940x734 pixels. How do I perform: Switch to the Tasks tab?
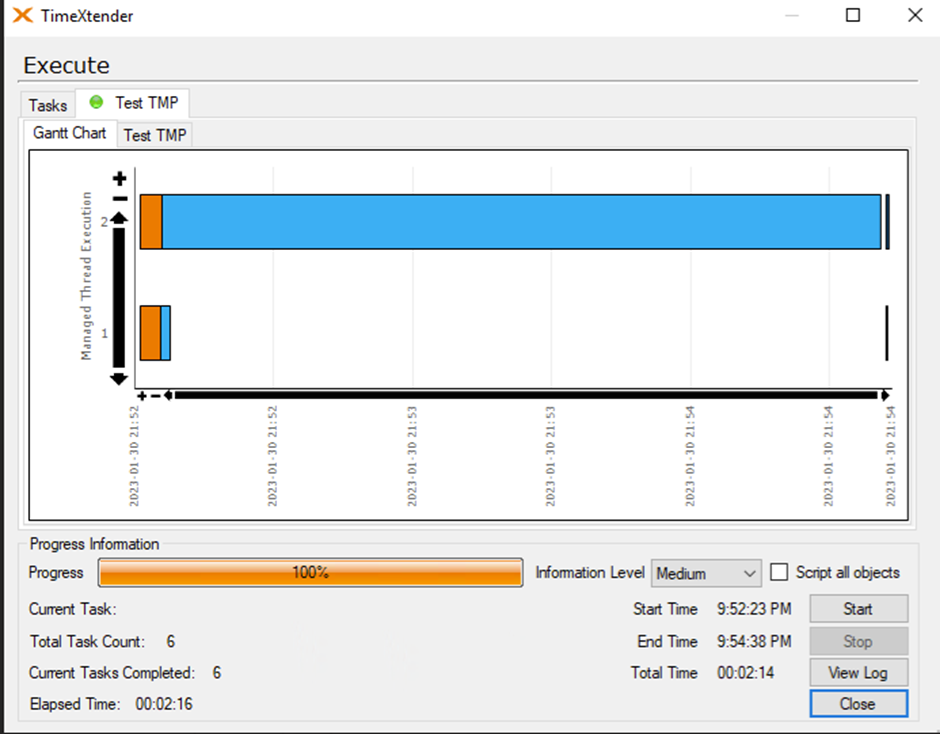(x=48, y=105)
